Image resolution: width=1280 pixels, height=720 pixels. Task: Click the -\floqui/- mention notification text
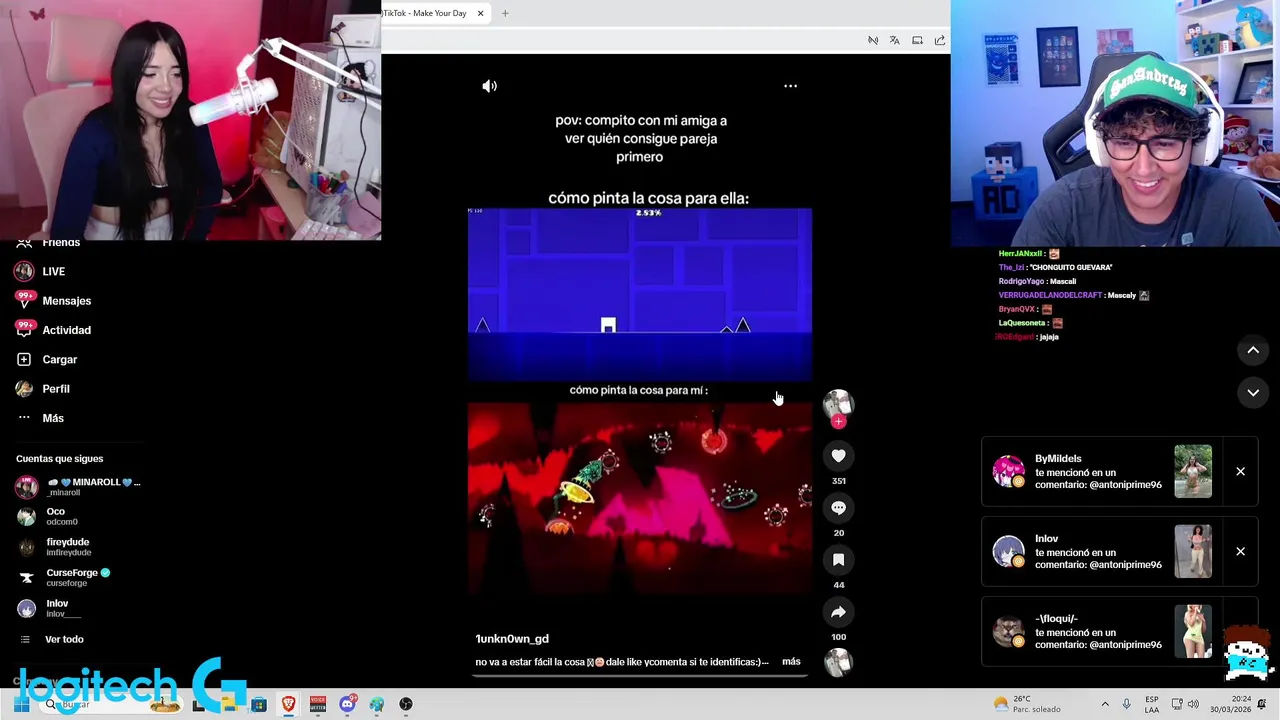(x=1098, y=632)
